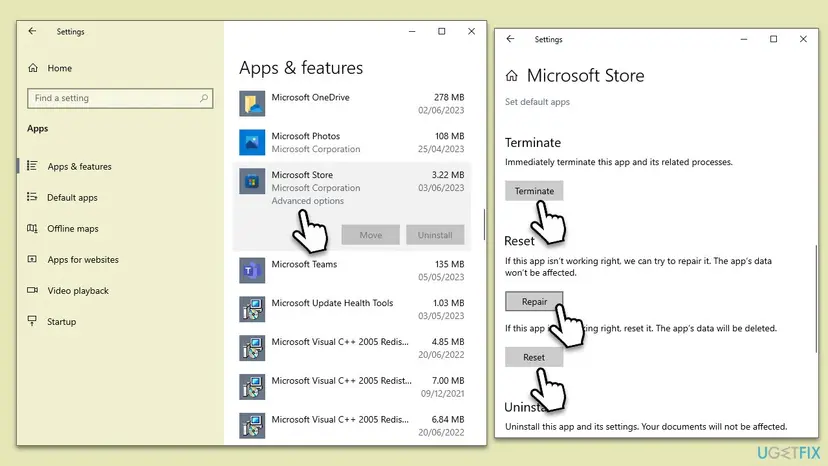The image size is (828, 466).
Task: Click back arrow in Apps & features window
Action: 32,31
